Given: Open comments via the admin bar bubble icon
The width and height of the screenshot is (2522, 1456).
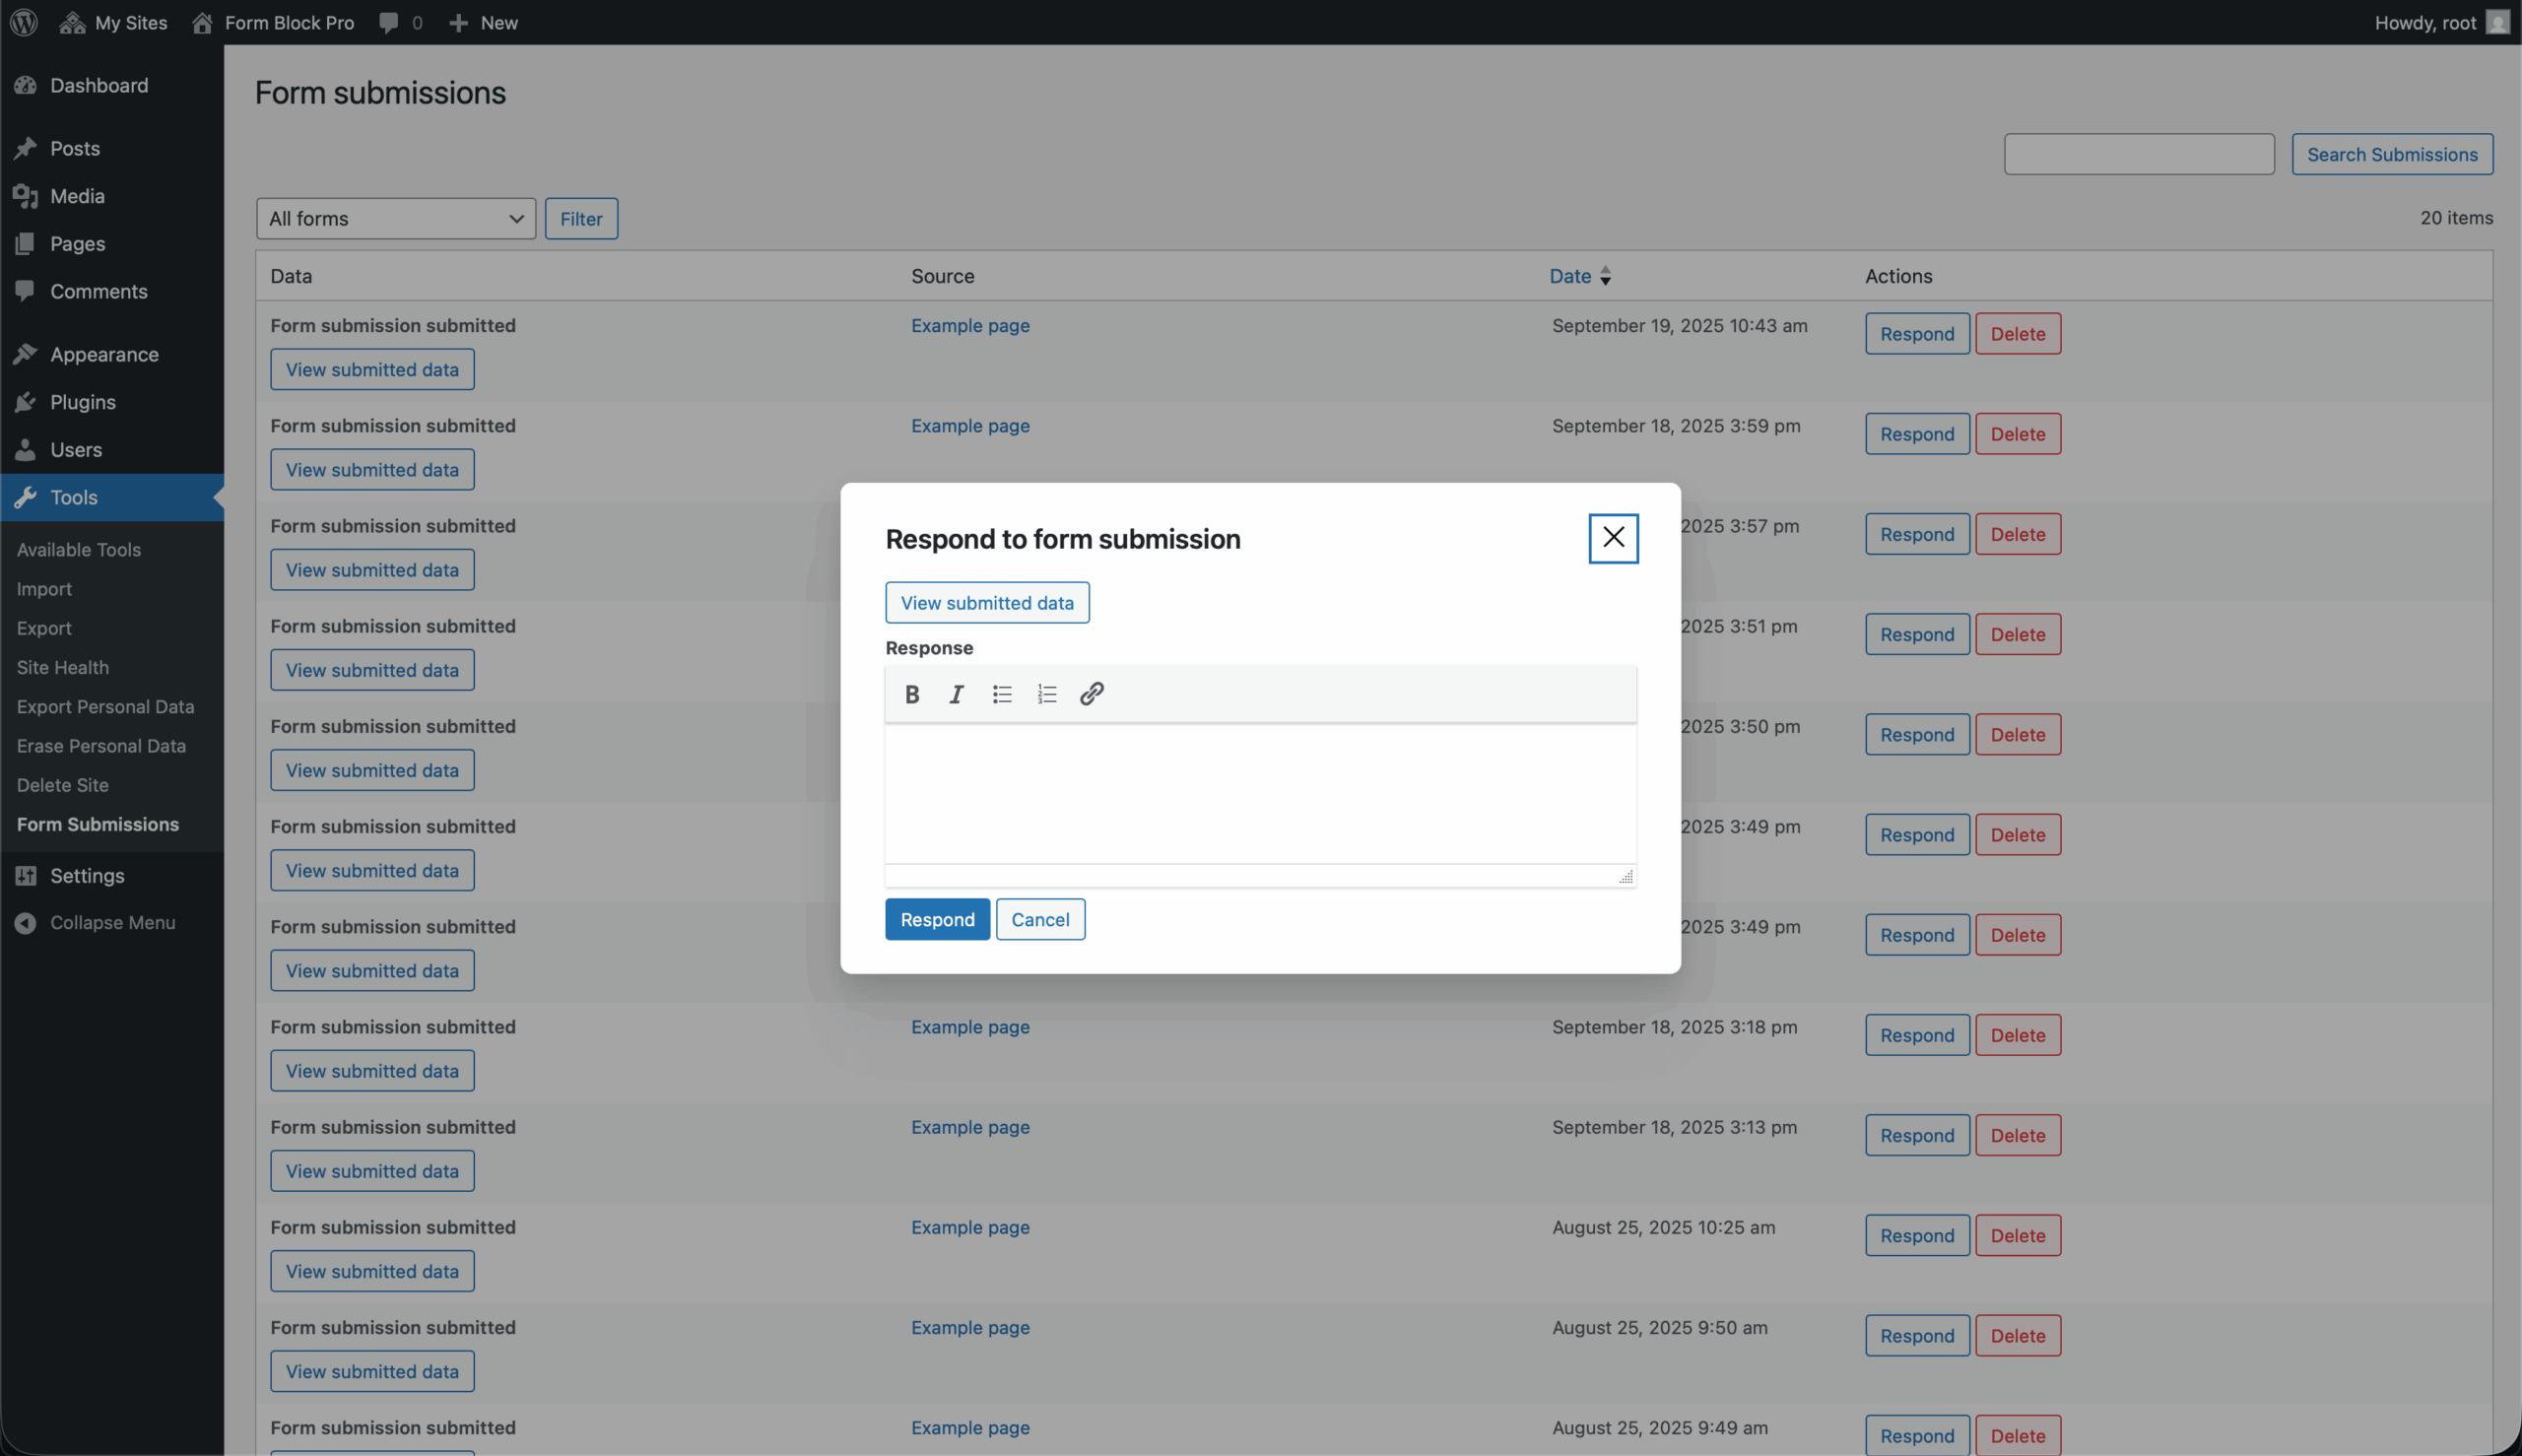Looking at the screenshot, I should click(389, 22).
